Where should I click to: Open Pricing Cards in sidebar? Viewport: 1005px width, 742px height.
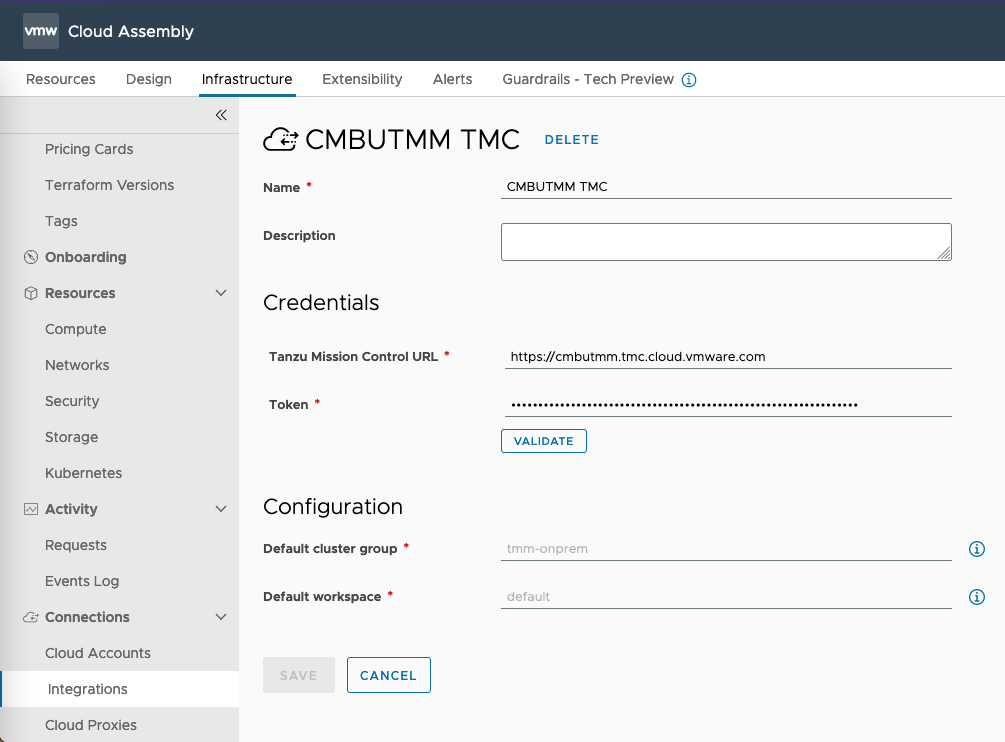point(89,149)
